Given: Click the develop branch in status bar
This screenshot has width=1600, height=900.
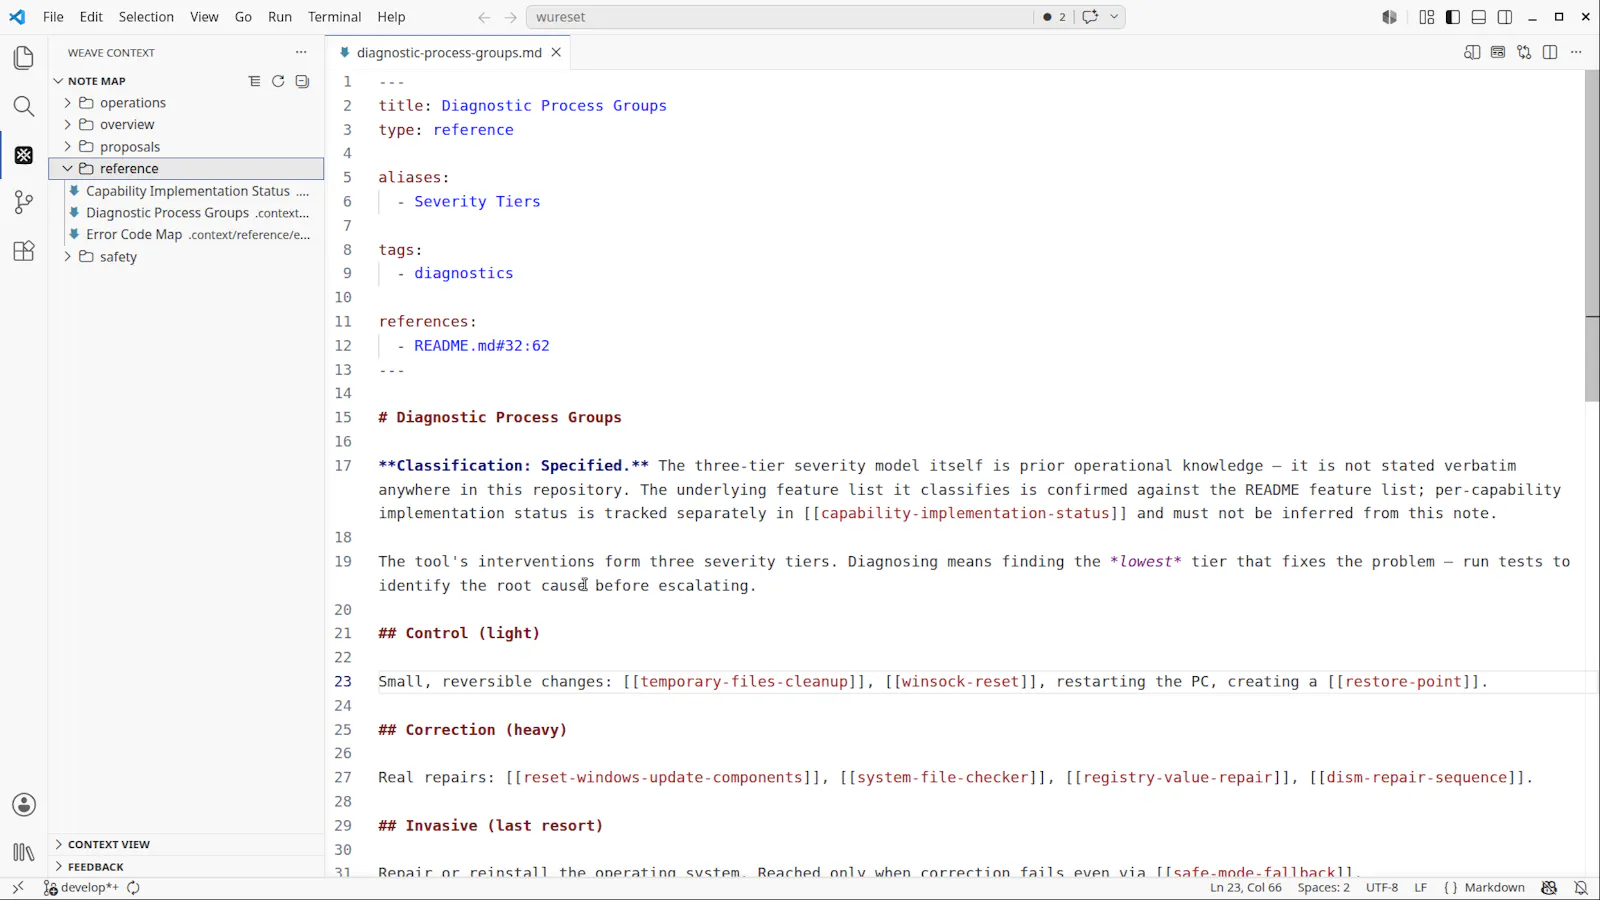Looking at the screenshot, I should point(81,887).
